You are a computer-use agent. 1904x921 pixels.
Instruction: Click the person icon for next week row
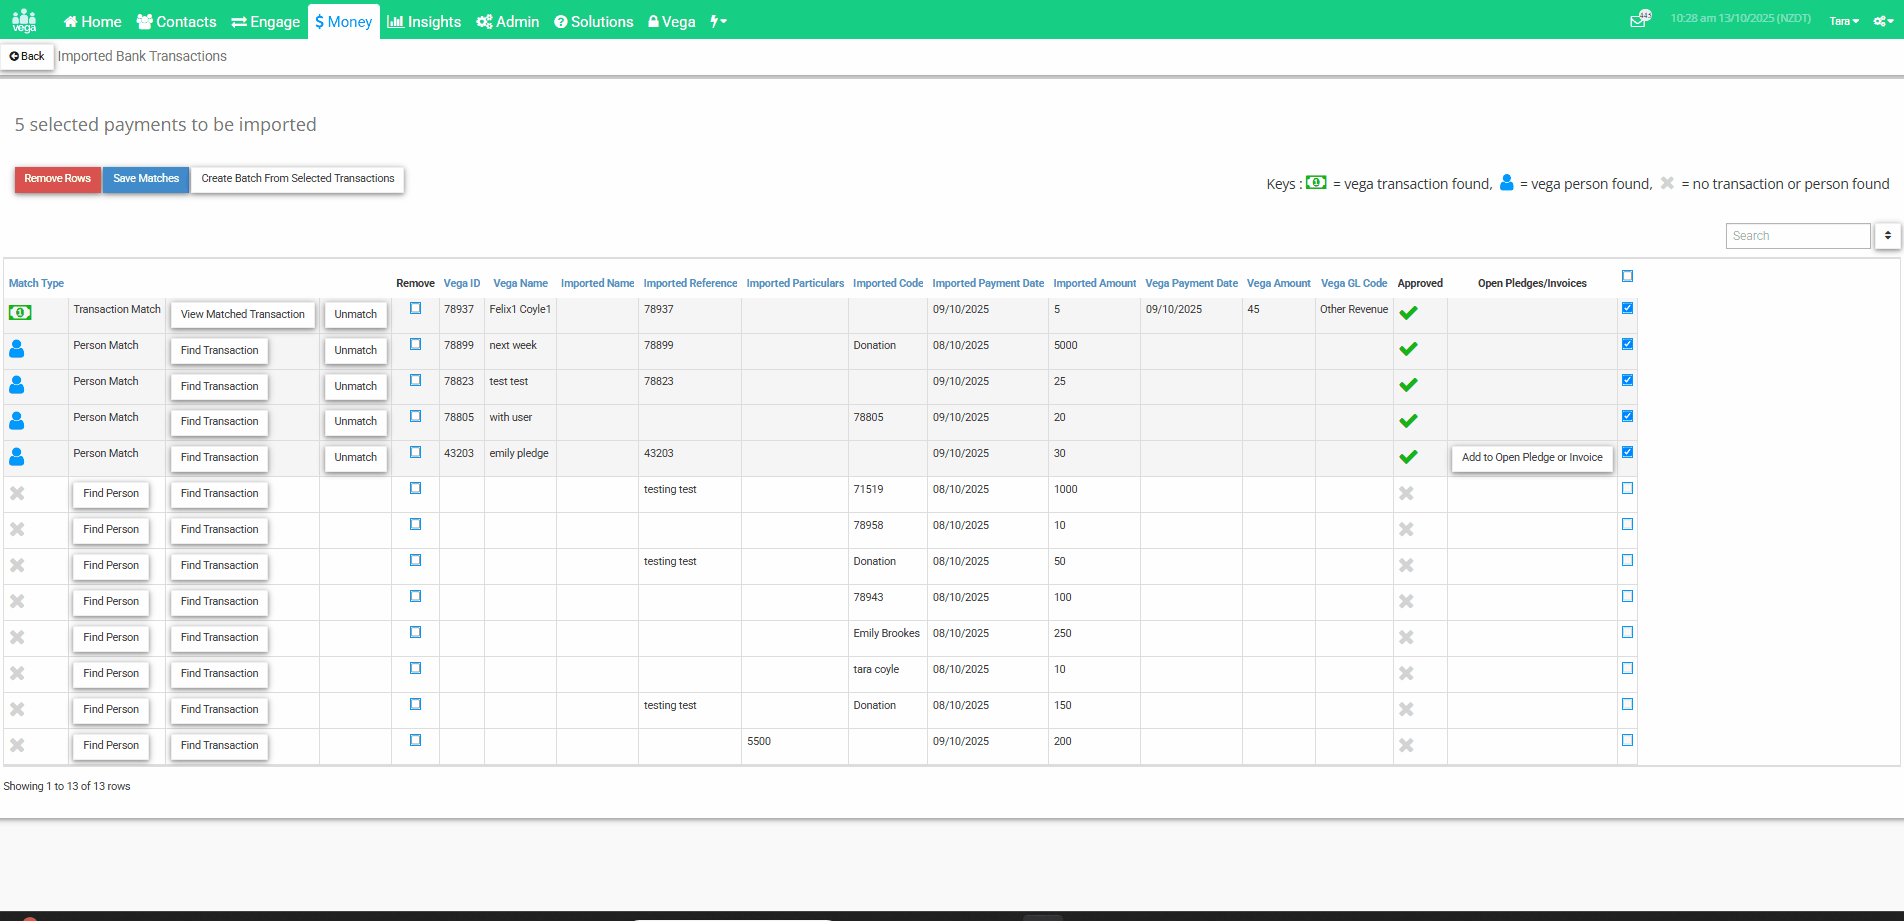[x=17, y=349]
